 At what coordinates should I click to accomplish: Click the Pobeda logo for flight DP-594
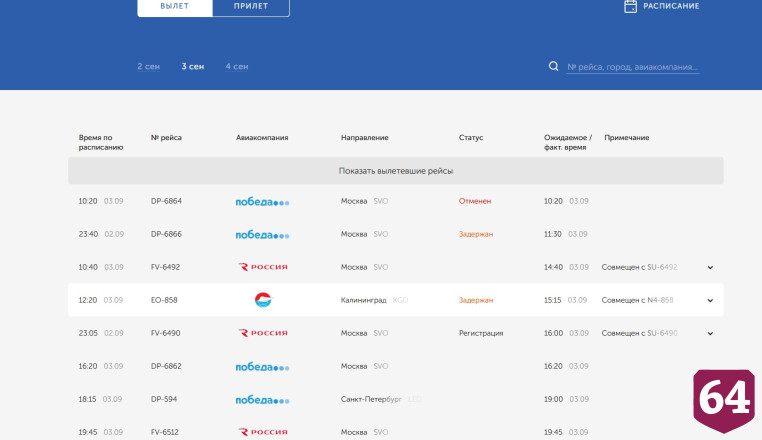coord(262,400)
